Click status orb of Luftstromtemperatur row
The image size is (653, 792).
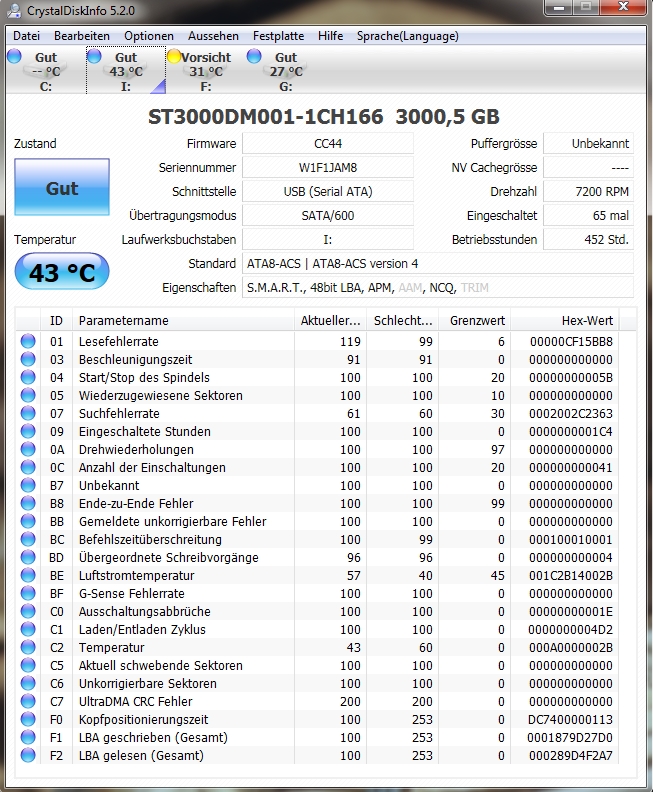click(x=28, y=575)
